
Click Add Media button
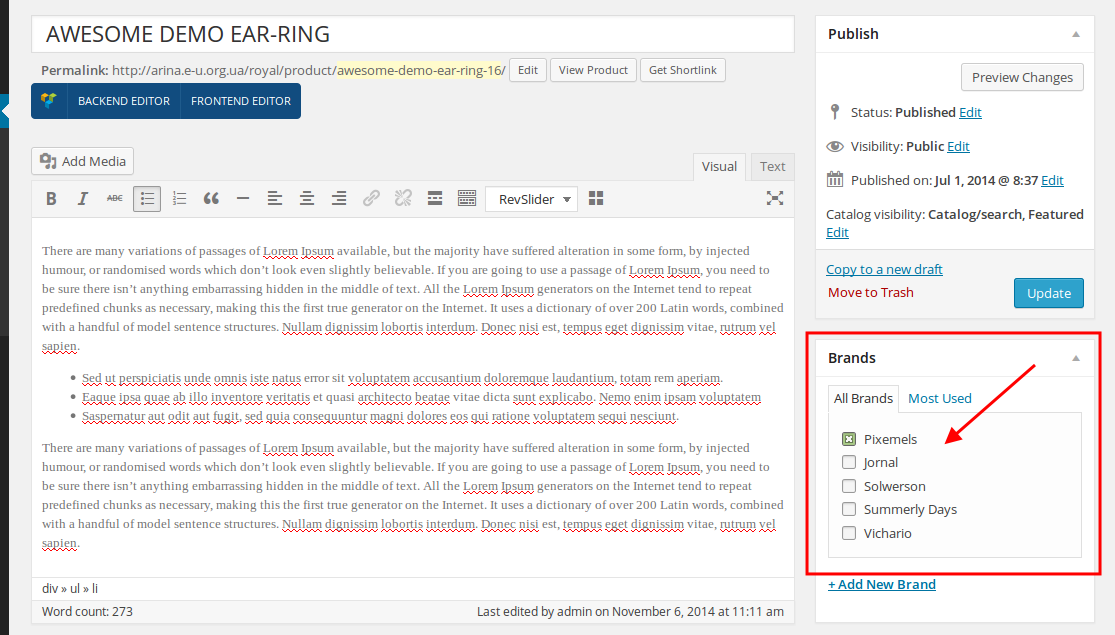(82, 161)
